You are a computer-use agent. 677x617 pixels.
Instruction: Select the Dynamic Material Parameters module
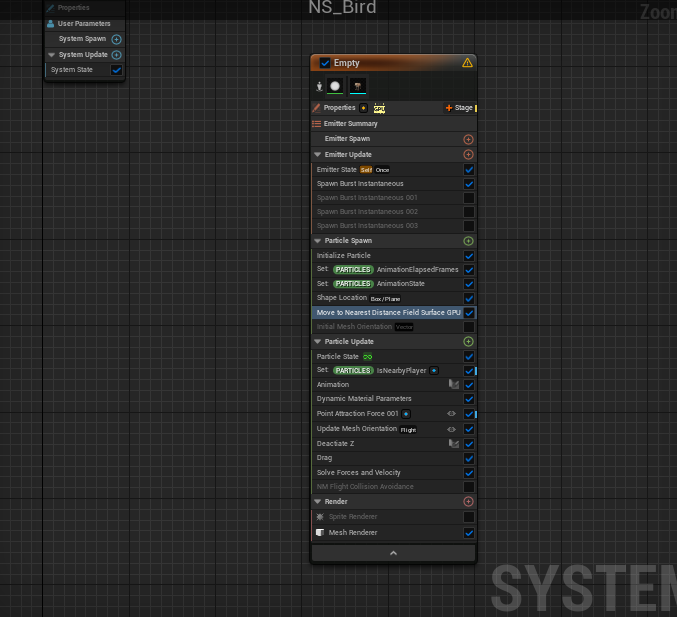pyautogui.click(x=393, y=399)
